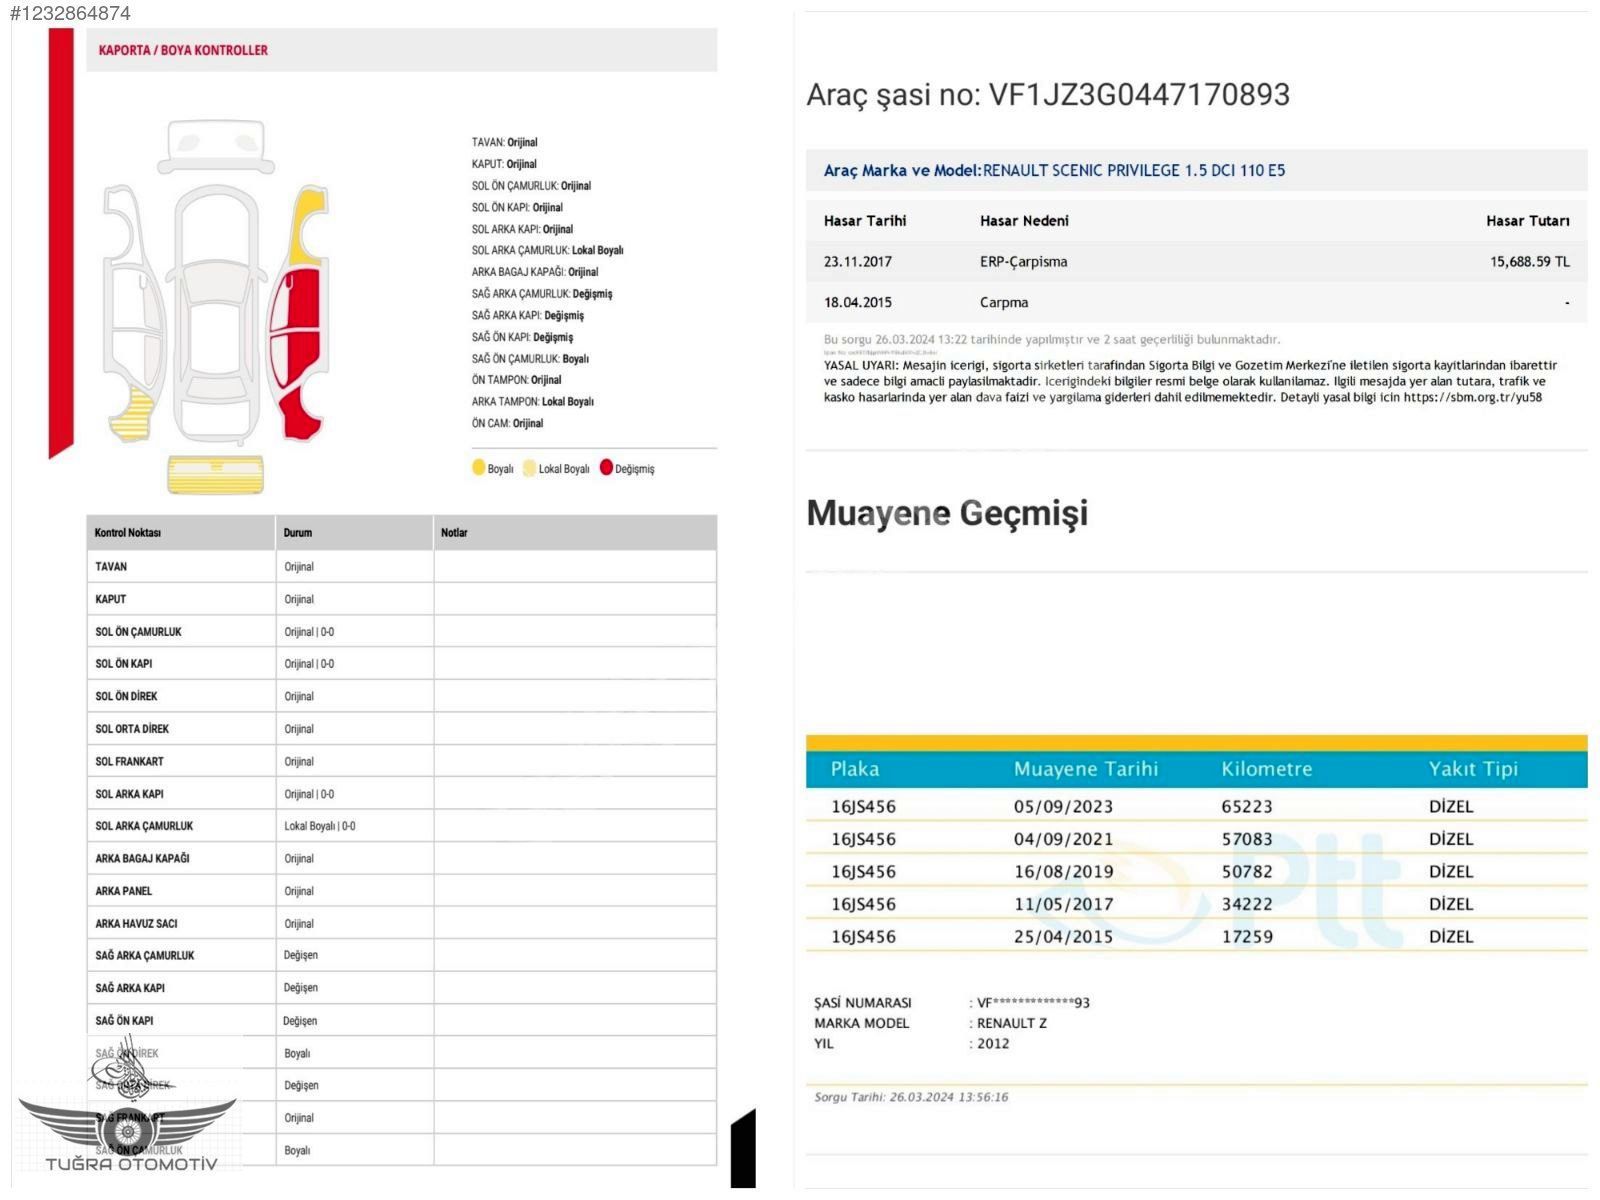Screen dimensions: 1600x1200
Task: Click Değişen status for SAĞ ARKA ÇAMURLUK
Action: click(300, 955)
